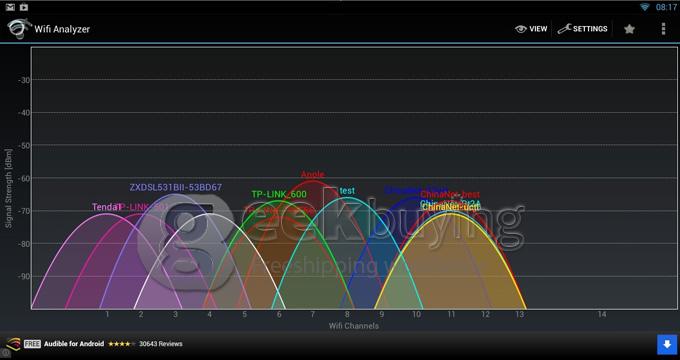Open SETTINGS with the wrench icon
680x360 pixels.
click(x=582, y=29)
